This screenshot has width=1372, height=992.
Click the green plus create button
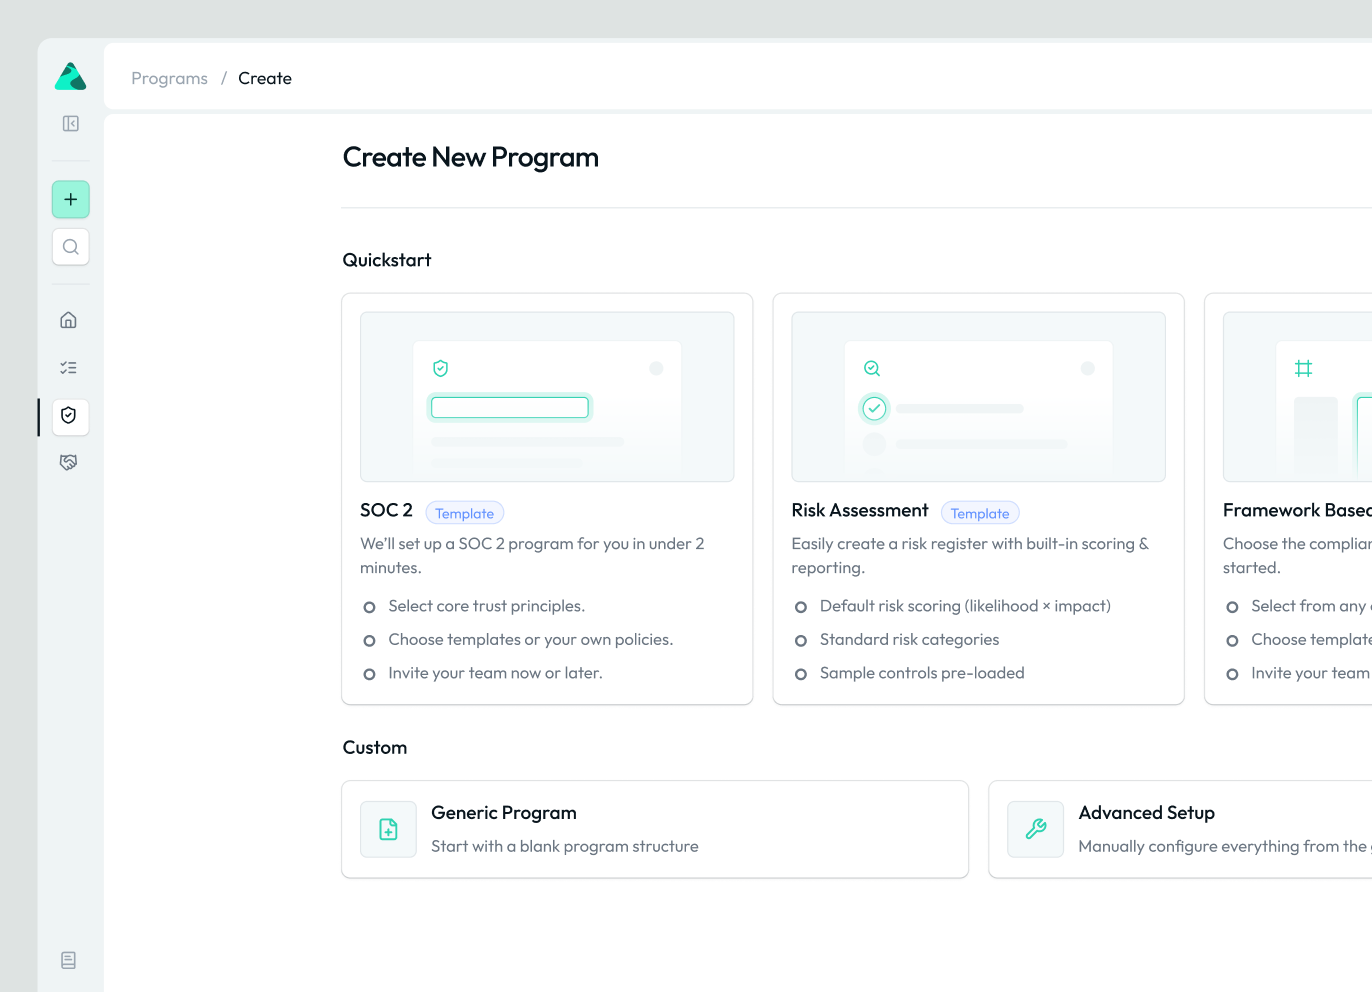click(71, 200)
